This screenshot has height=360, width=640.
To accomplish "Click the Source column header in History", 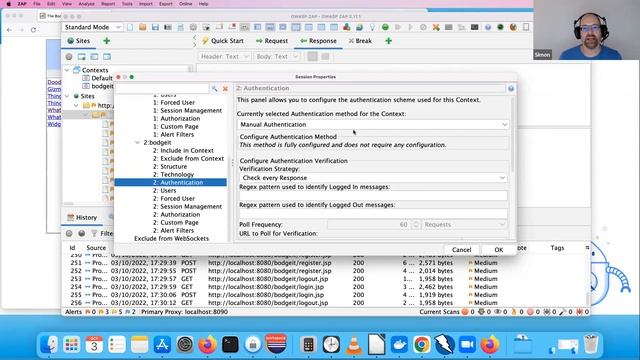I will [x=96, y=248].
